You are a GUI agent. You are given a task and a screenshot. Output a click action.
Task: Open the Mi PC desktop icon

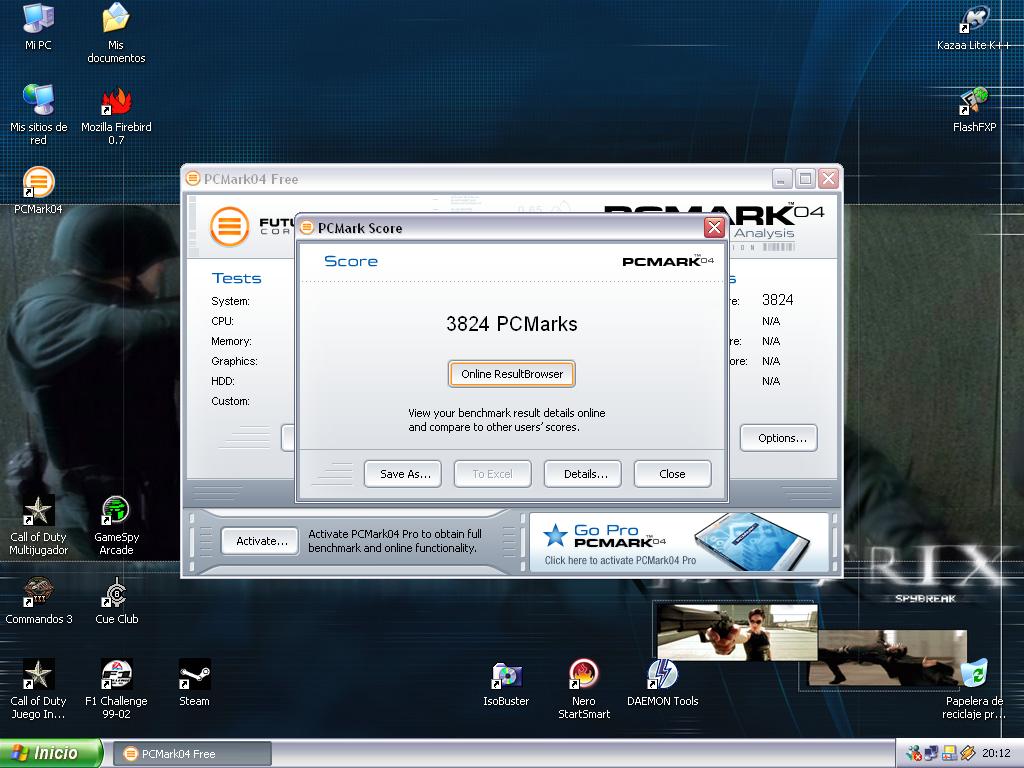pyautogui.click(x=38, y=26)
